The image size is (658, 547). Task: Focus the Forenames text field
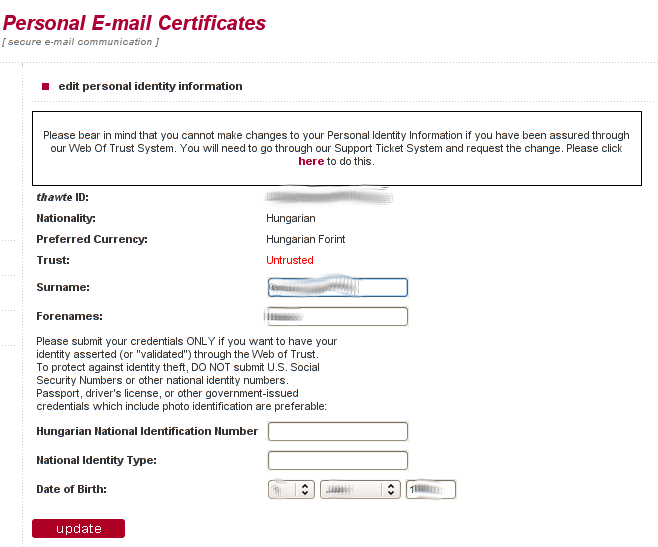click(x=338, y=317)
